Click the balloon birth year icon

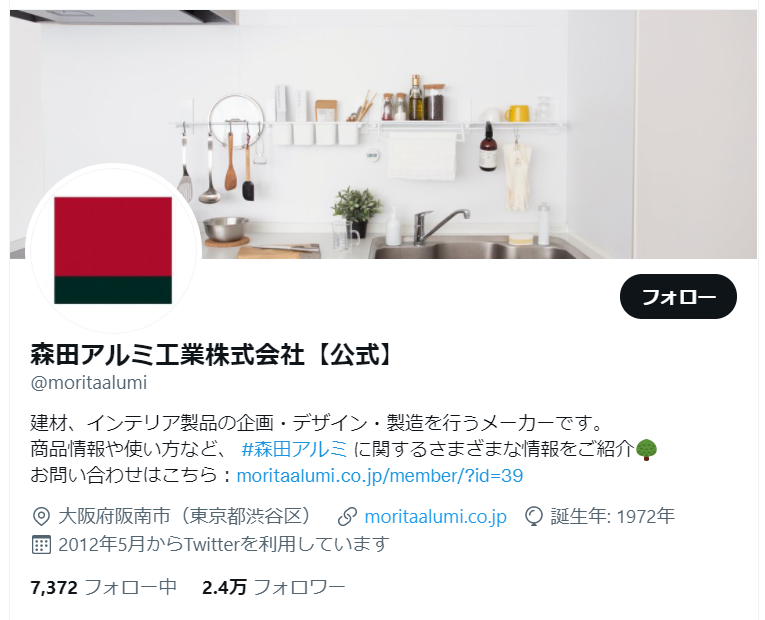click(534, 517)
